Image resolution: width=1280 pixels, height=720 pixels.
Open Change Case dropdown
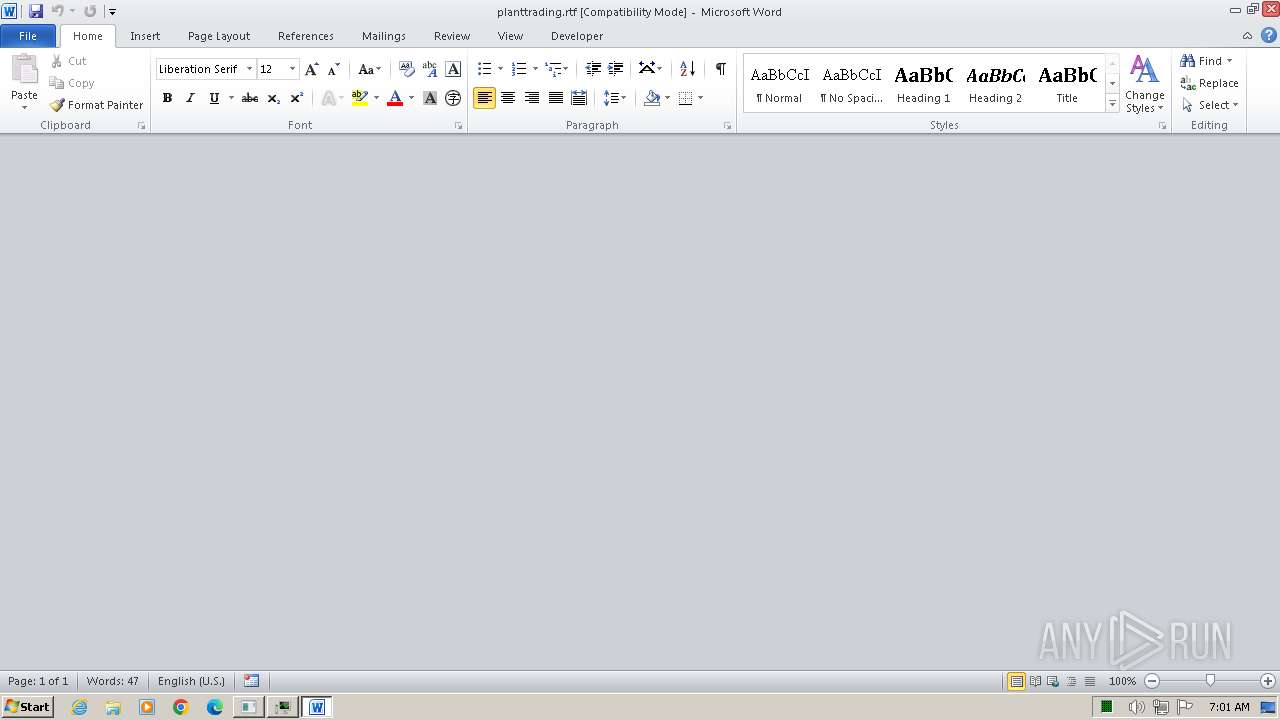369,69
